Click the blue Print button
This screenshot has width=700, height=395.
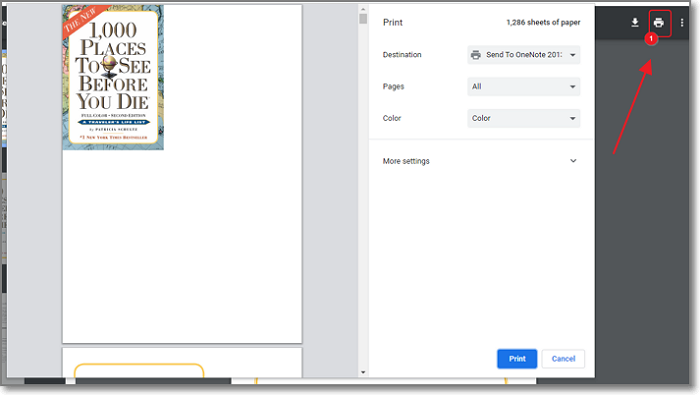(517, 359)
